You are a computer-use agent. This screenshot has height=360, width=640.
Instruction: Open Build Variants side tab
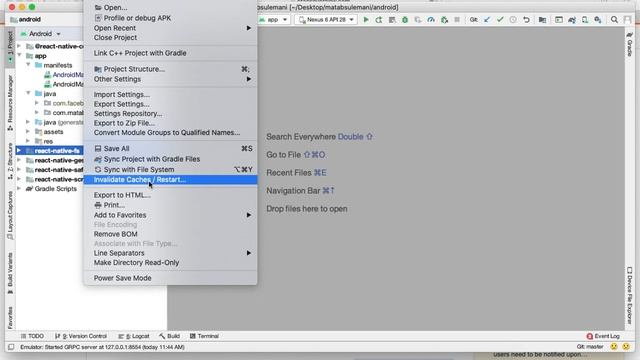10,273
